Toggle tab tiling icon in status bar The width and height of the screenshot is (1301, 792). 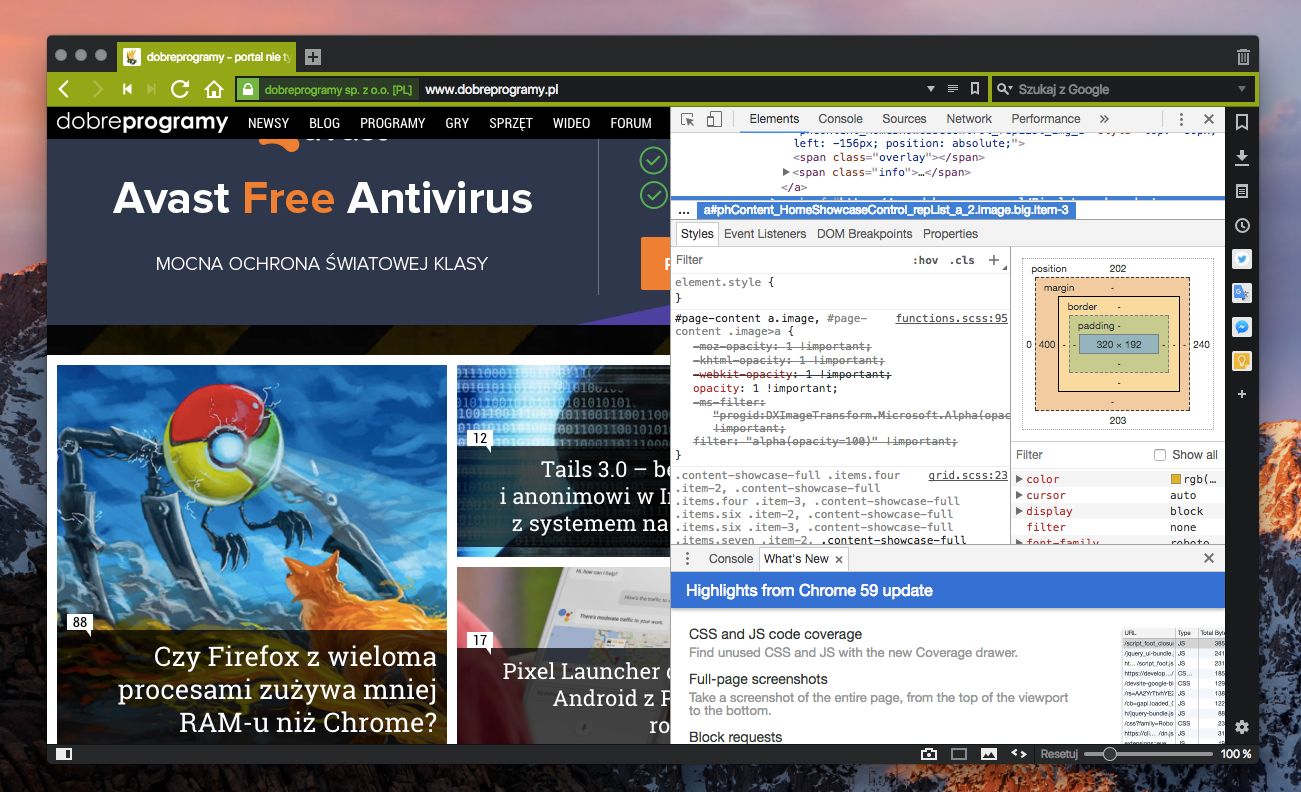pos(959,754)
